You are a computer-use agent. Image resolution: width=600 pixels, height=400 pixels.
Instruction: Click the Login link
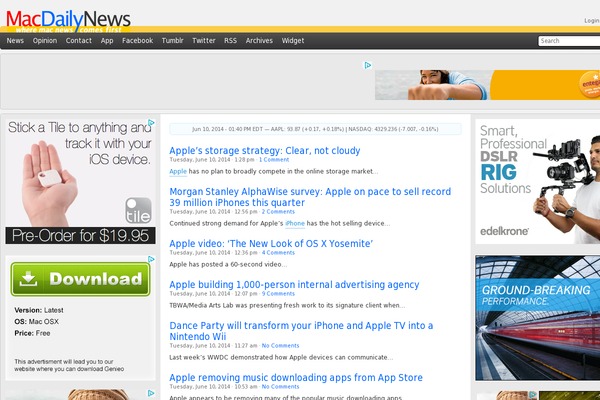[592, 21]
